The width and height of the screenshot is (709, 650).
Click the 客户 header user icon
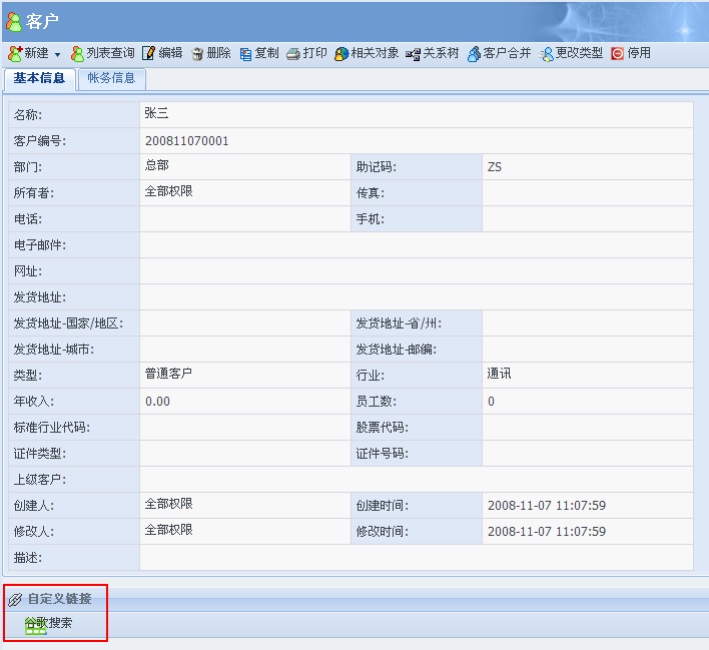click(x=14, y=21)
